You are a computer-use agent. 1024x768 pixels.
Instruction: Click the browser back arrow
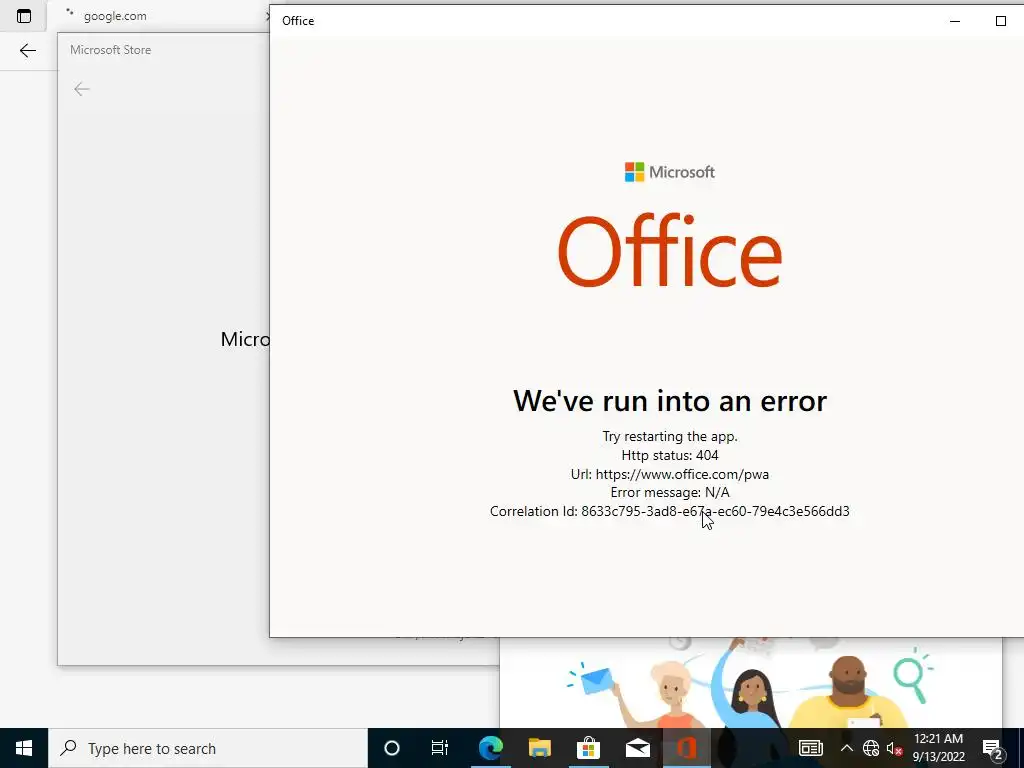point(27,50)
